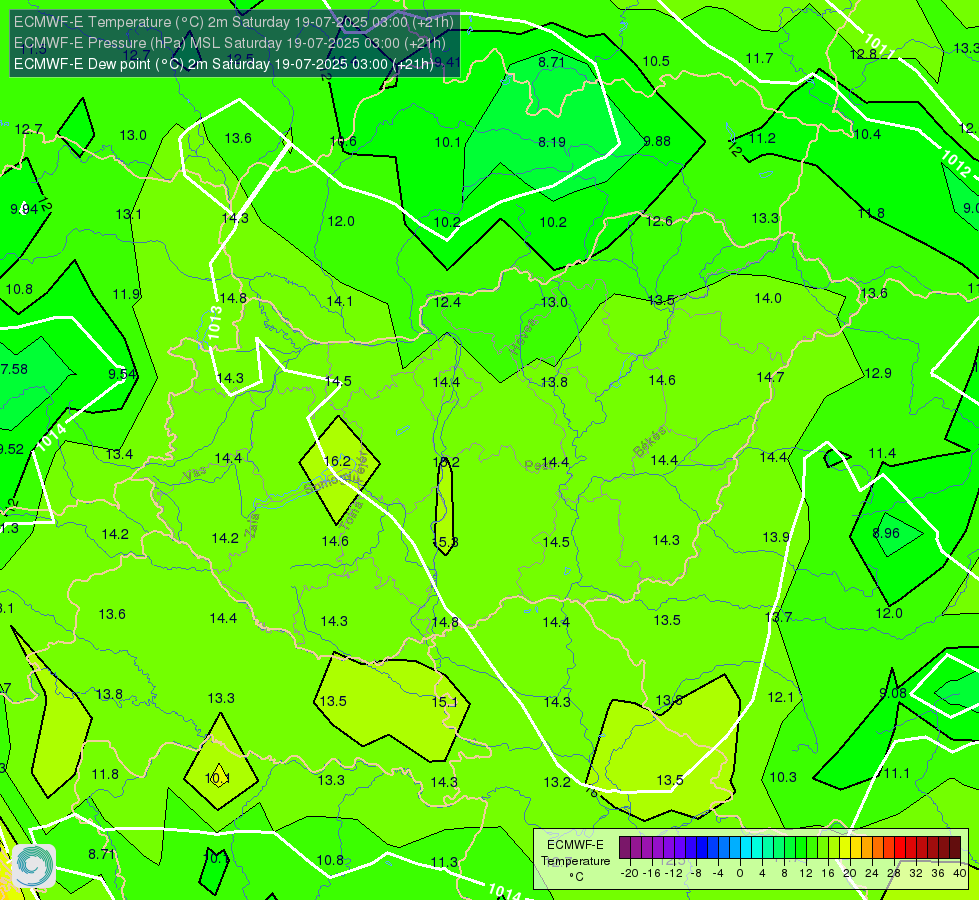
Task: Click the 11.1 temperature value
Action: [x=896, y=773]
